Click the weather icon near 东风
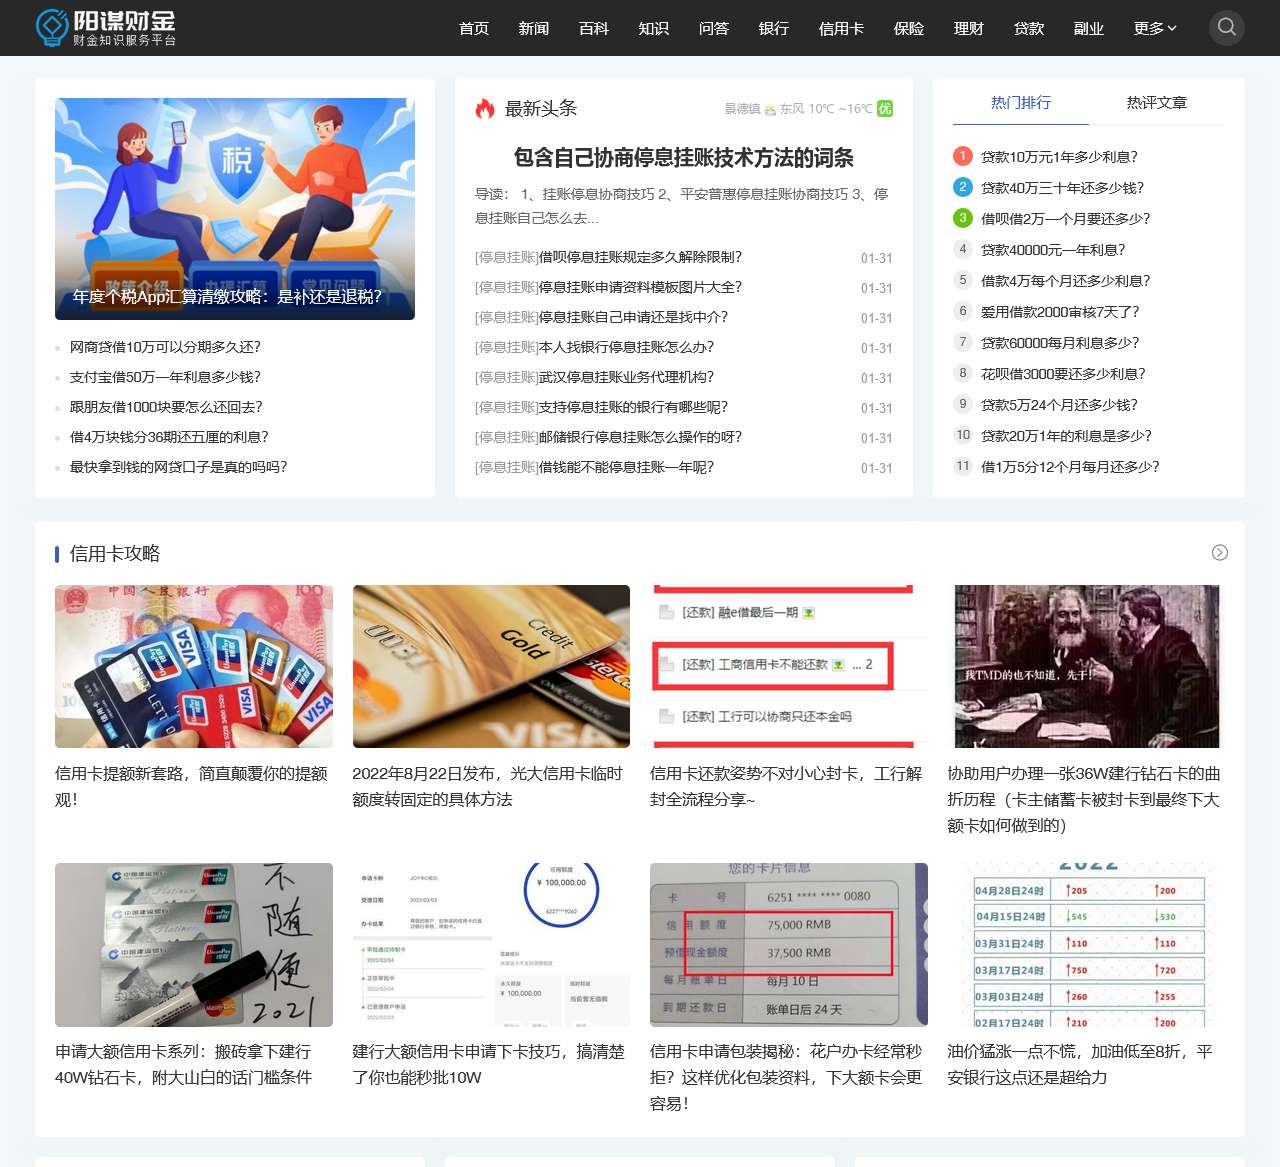The height and width of the screenshot is (1167, 1280). click(x=770, y=109)
